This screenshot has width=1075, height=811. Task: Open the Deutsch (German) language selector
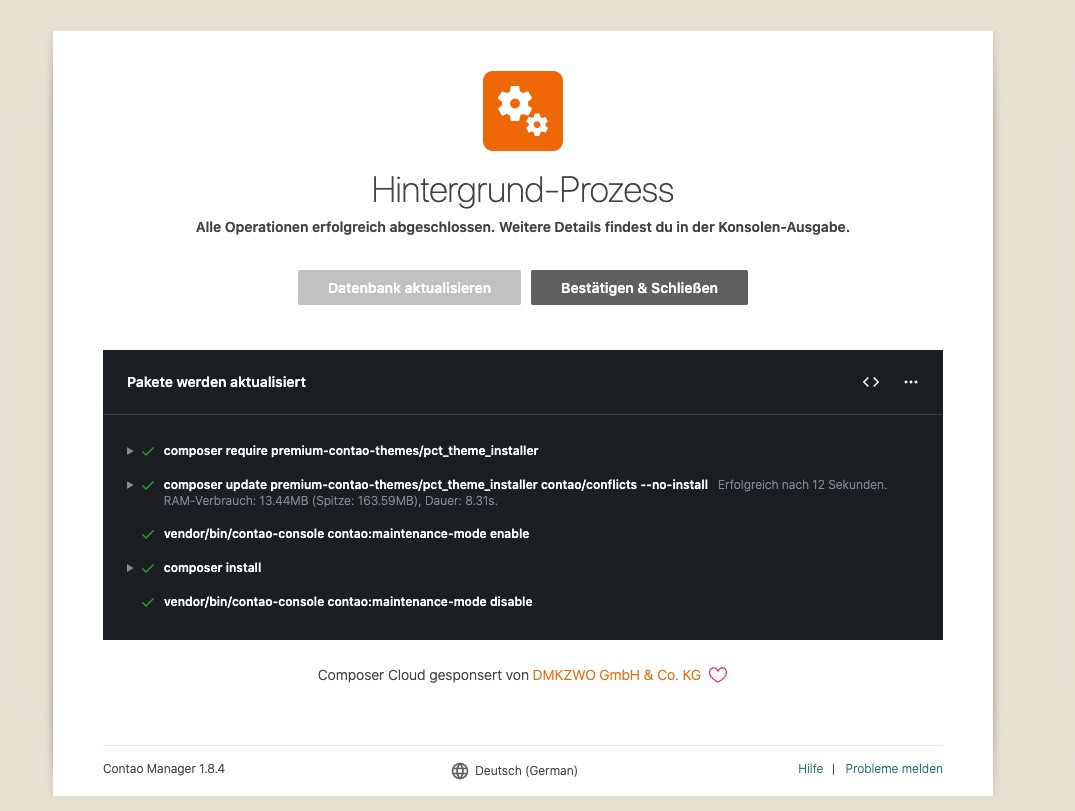click(x=515, y=771)
